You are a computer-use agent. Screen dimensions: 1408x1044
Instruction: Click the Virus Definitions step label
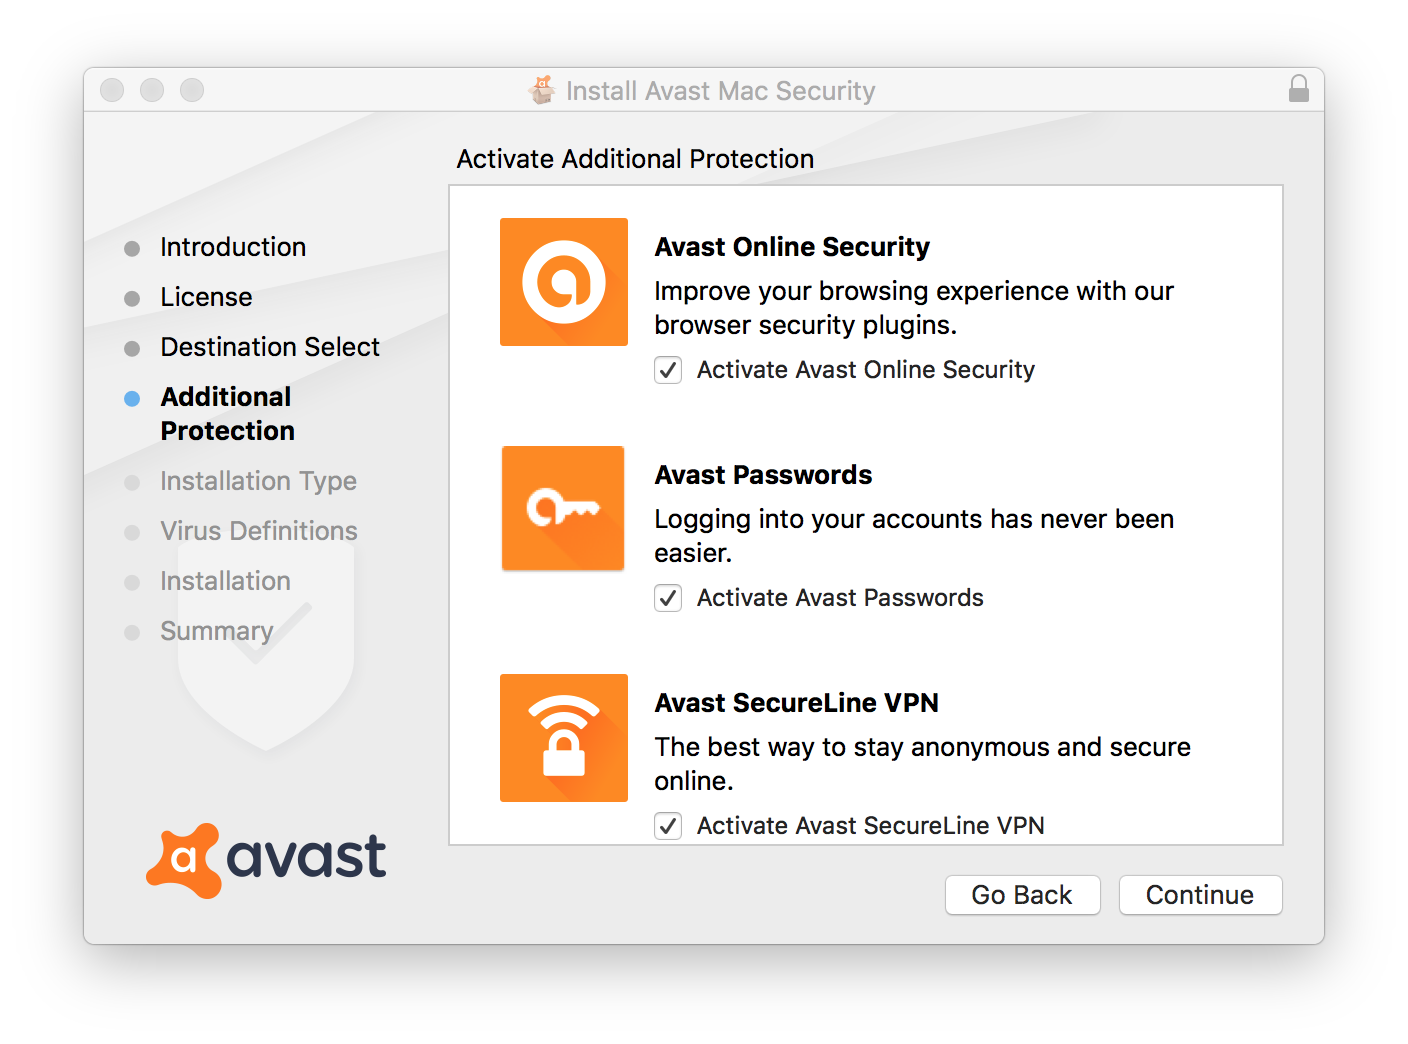258,531
